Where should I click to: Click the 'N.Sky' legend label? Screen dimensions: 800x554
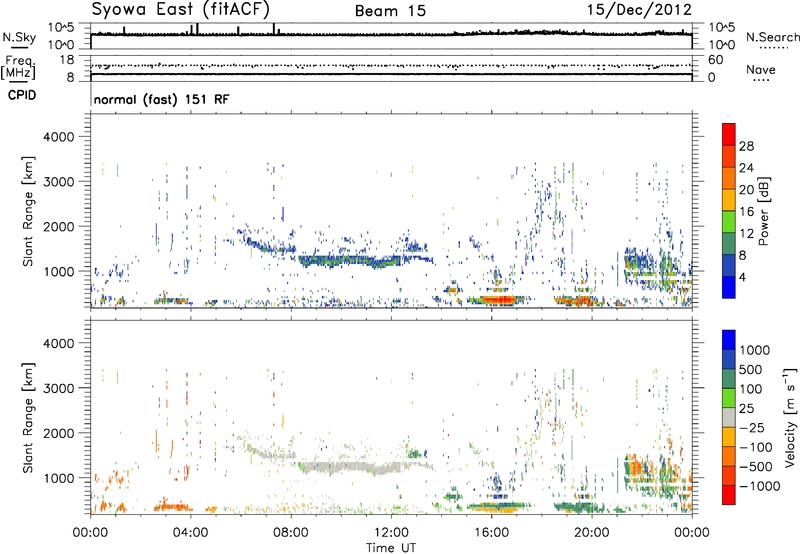coord(19,37)
